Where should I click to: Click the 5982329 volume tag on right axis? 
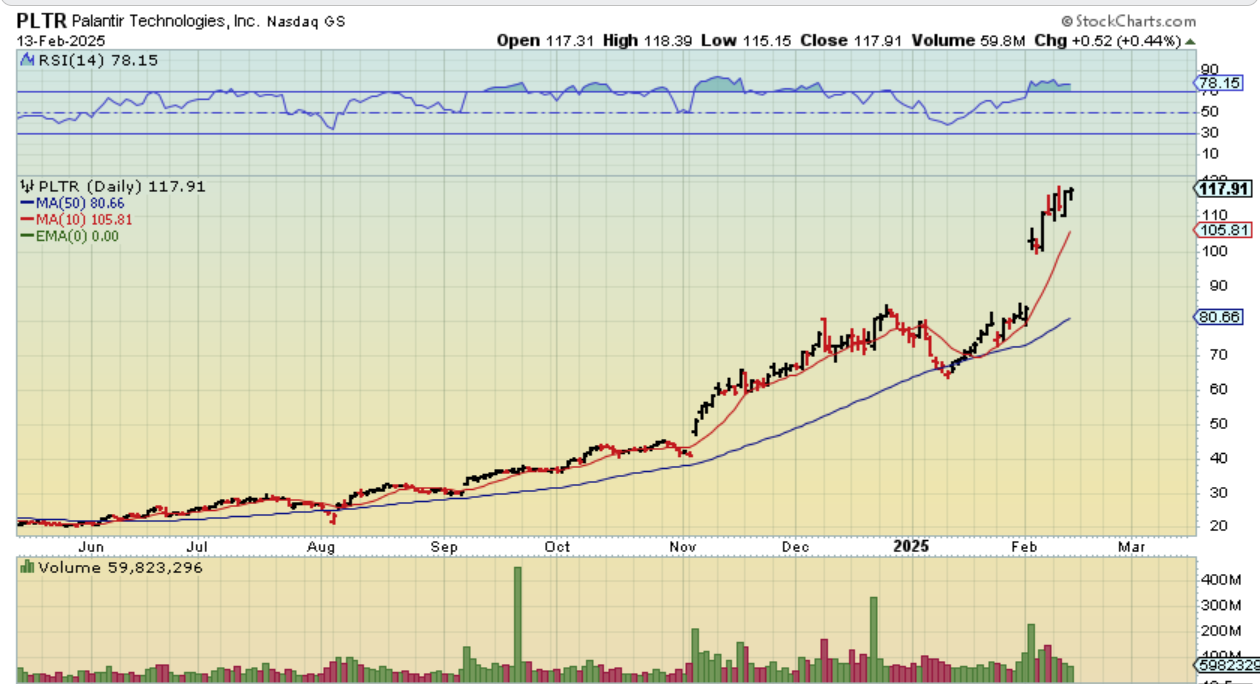[1225, 665]
